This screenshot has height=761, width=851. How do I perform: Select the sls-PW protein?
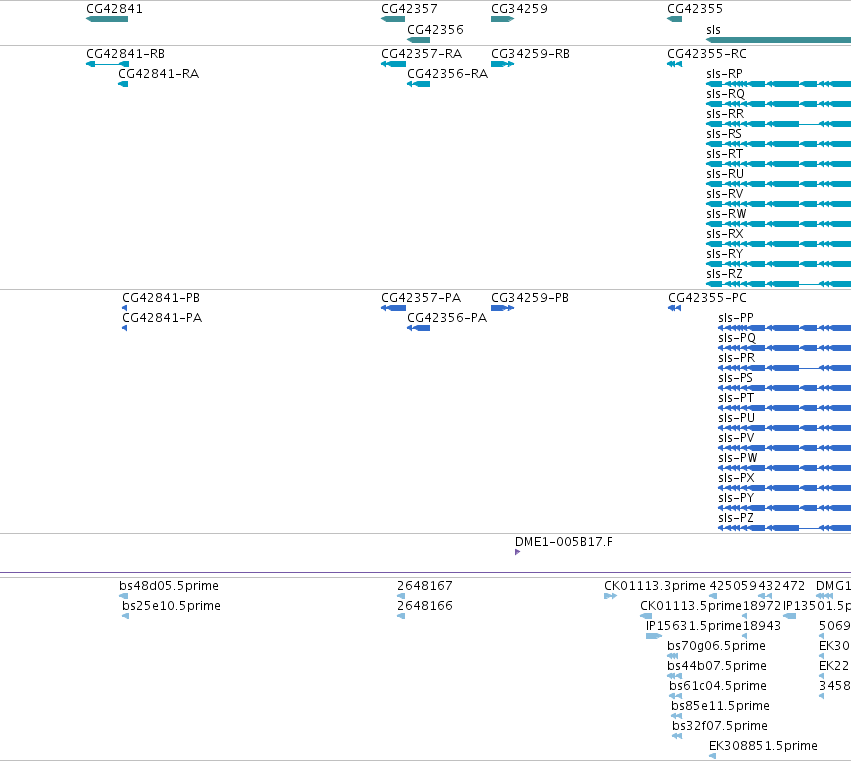(x=784, y=468)
